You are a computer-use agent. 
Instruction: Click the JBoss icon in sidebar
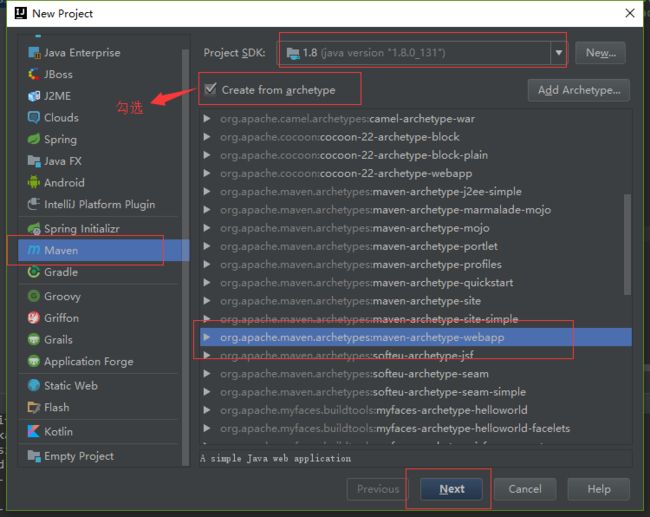coord(34,74)
